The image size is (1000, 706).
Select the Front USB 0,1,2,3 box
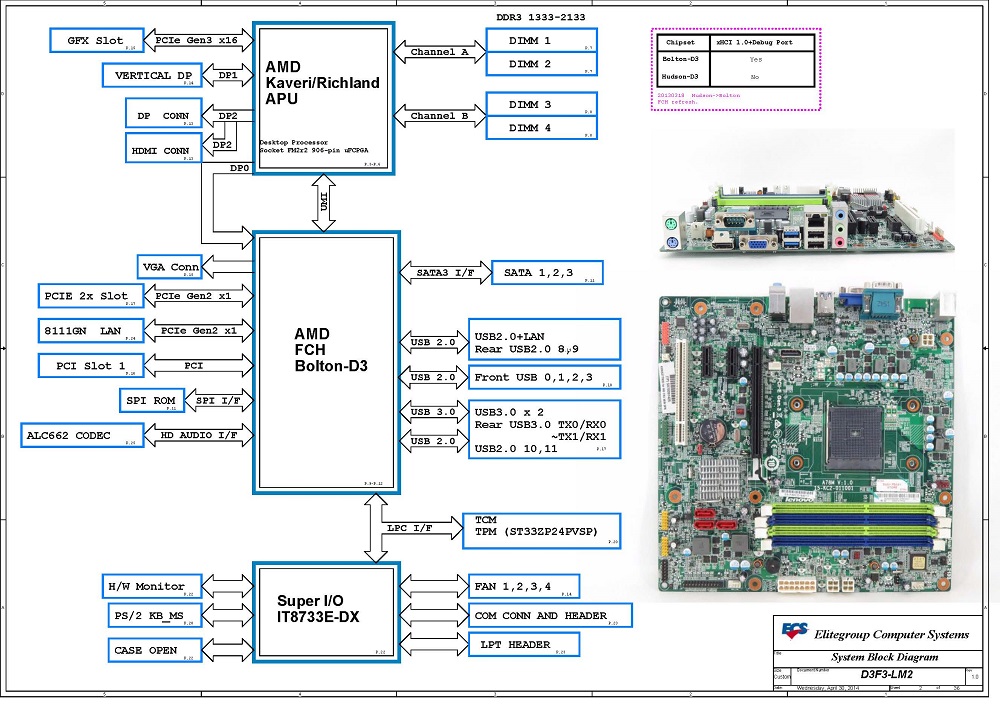[544, 377]
